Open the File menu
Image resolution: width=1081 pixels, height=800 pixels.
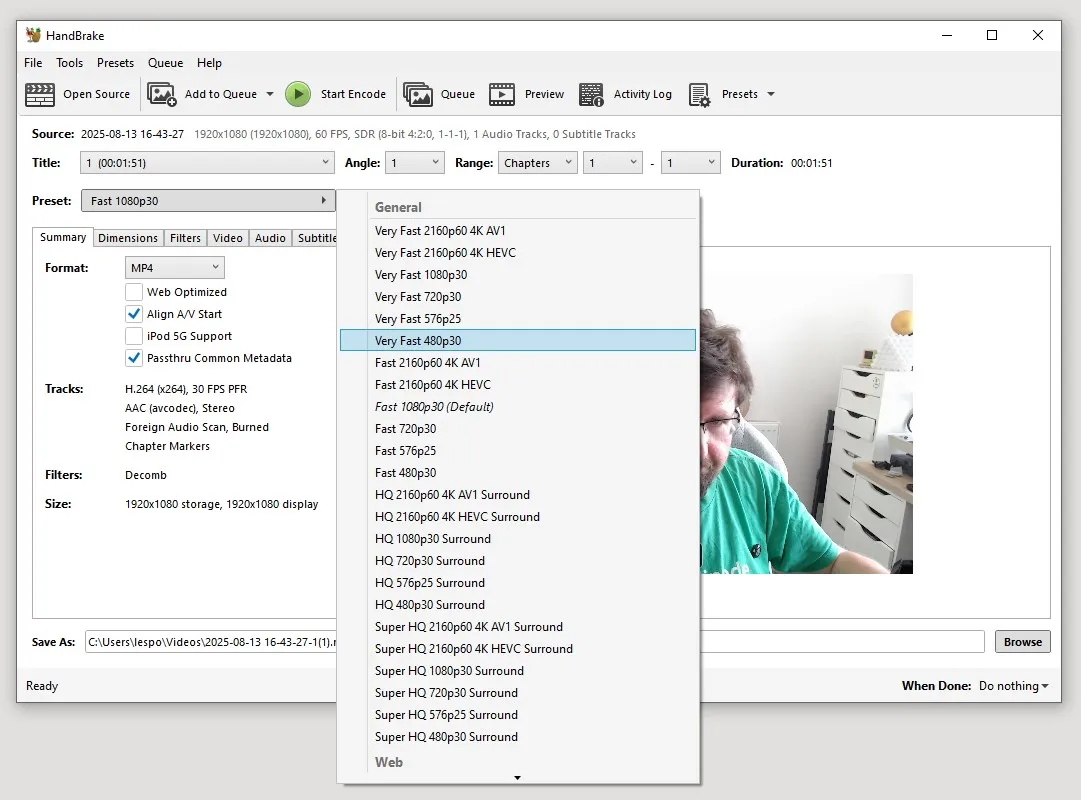[33, 63]
